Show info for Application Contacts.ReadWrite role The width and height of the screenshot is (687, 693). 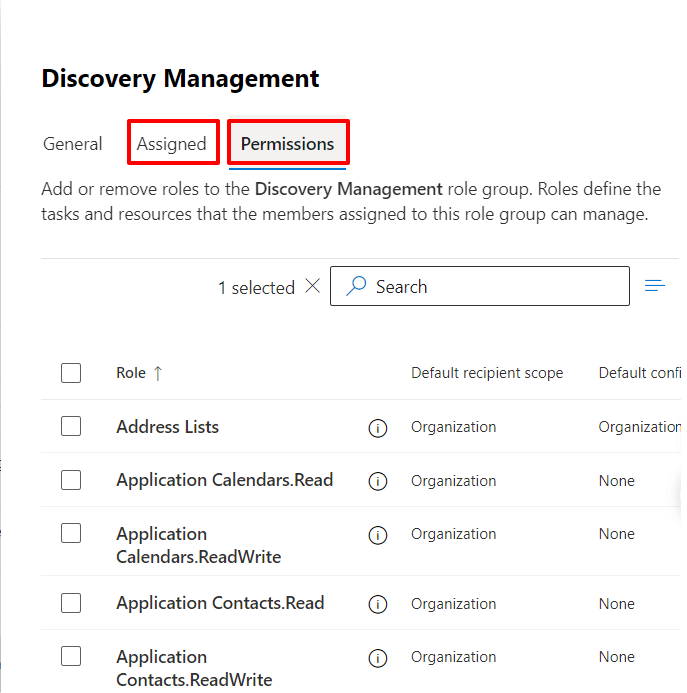click(x=378, y=658)
